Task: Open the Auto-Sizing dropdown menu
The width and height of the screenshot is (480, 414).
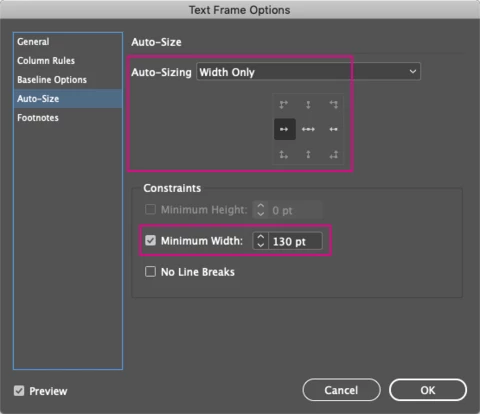Action: 308,72
